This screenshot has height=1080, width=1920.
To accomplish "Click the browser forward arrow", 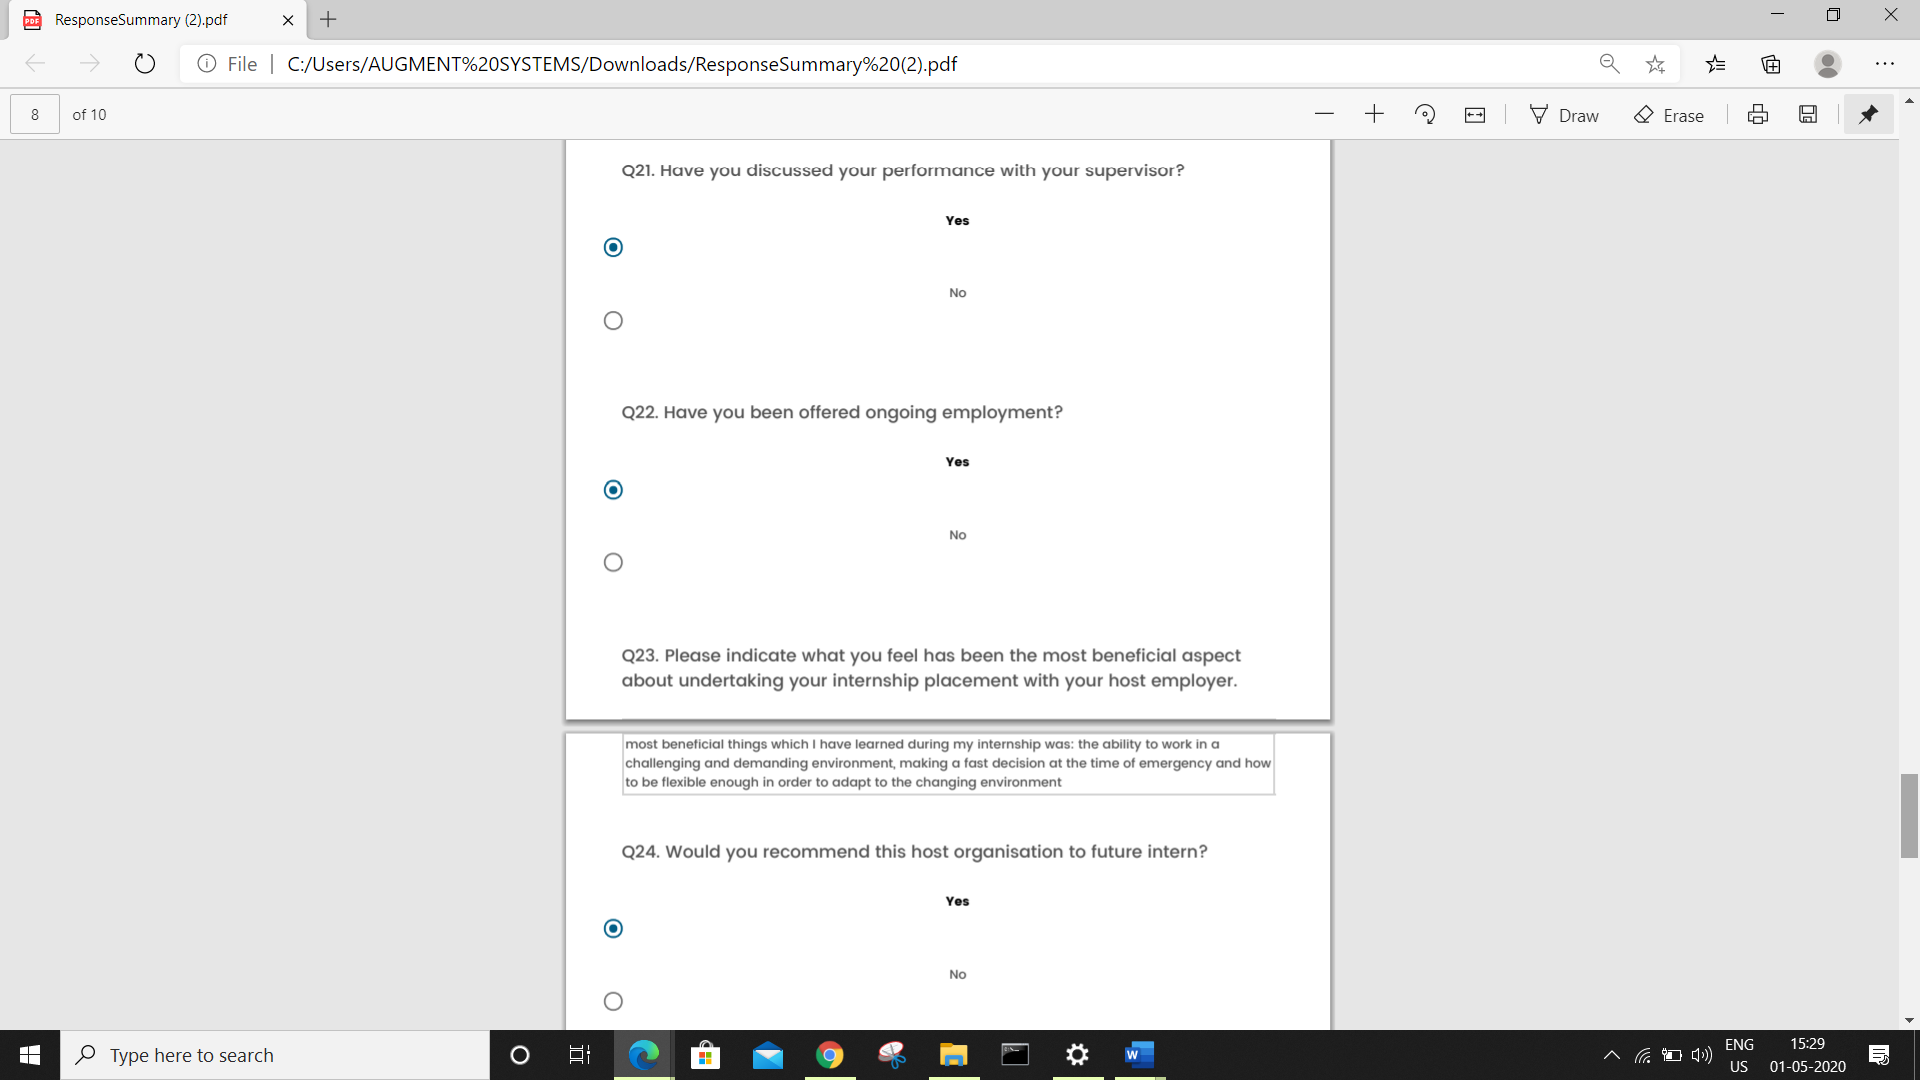I will pyautogui.click(x=90, y=64).
